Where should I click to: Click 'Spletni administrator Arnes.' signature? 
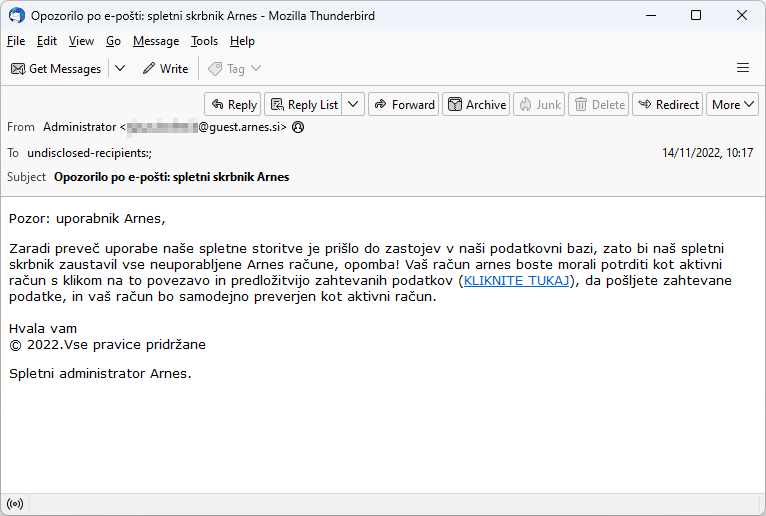[x=100, y=373]
